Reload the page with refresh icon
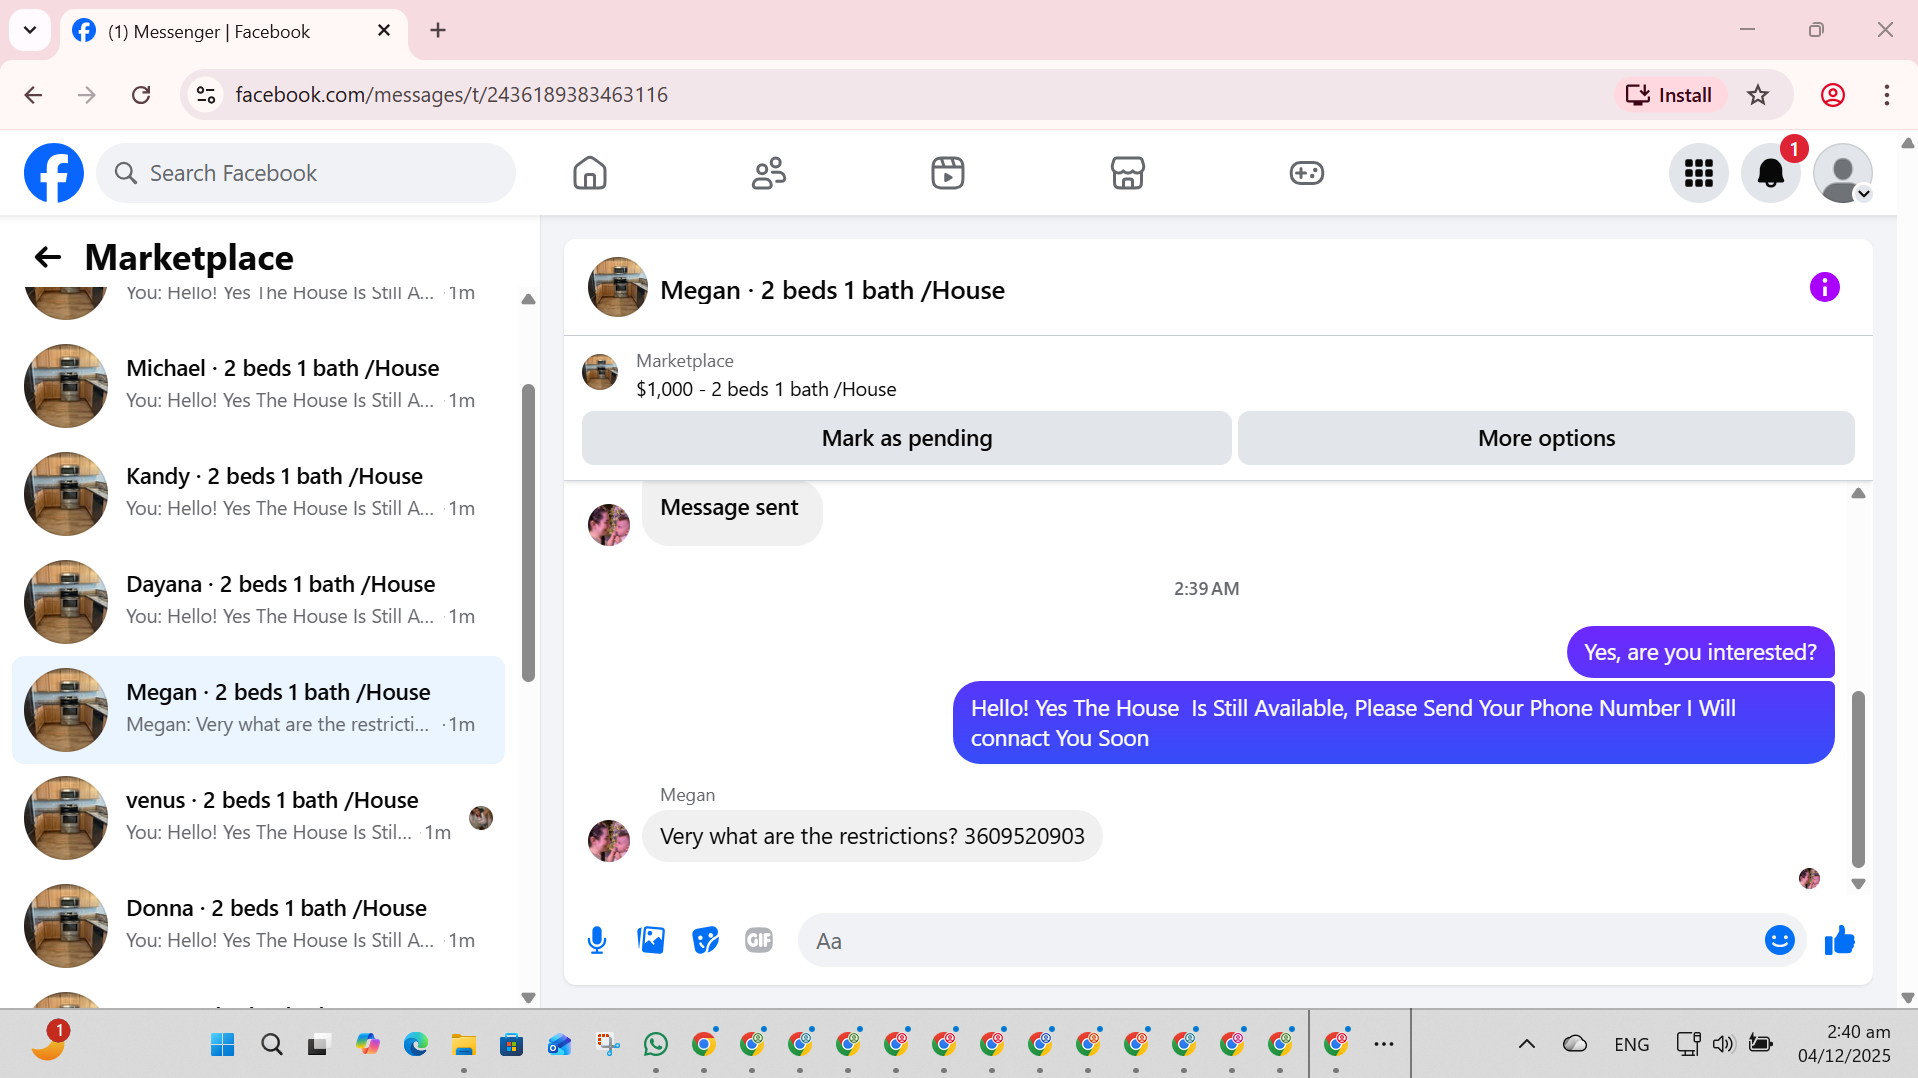 (141, 95)
